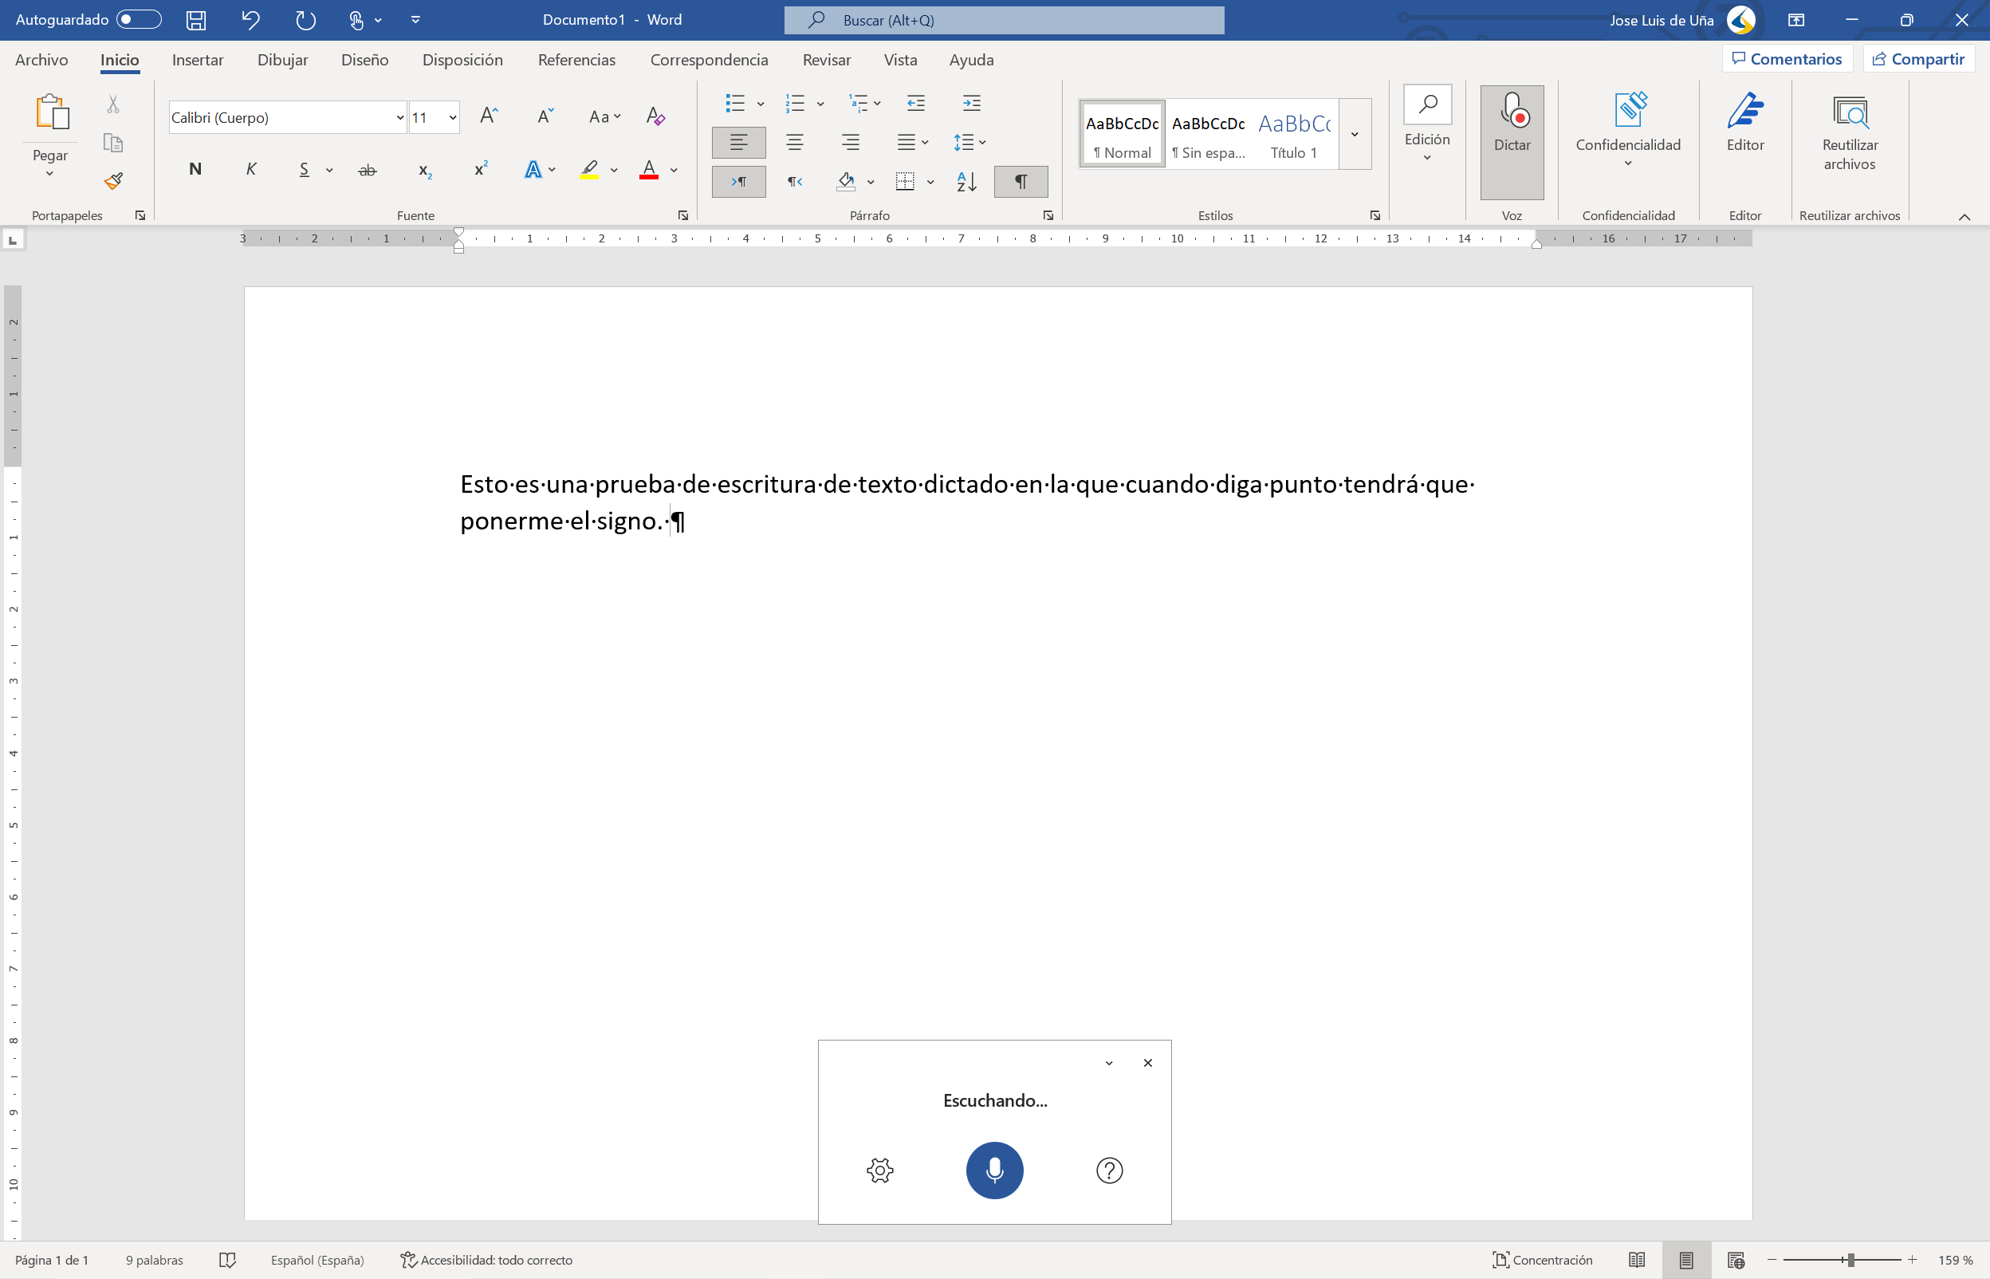Viewport: 1990px width, 1279px height.
Task: Open the Revisar tab
Action: [826, 60]
